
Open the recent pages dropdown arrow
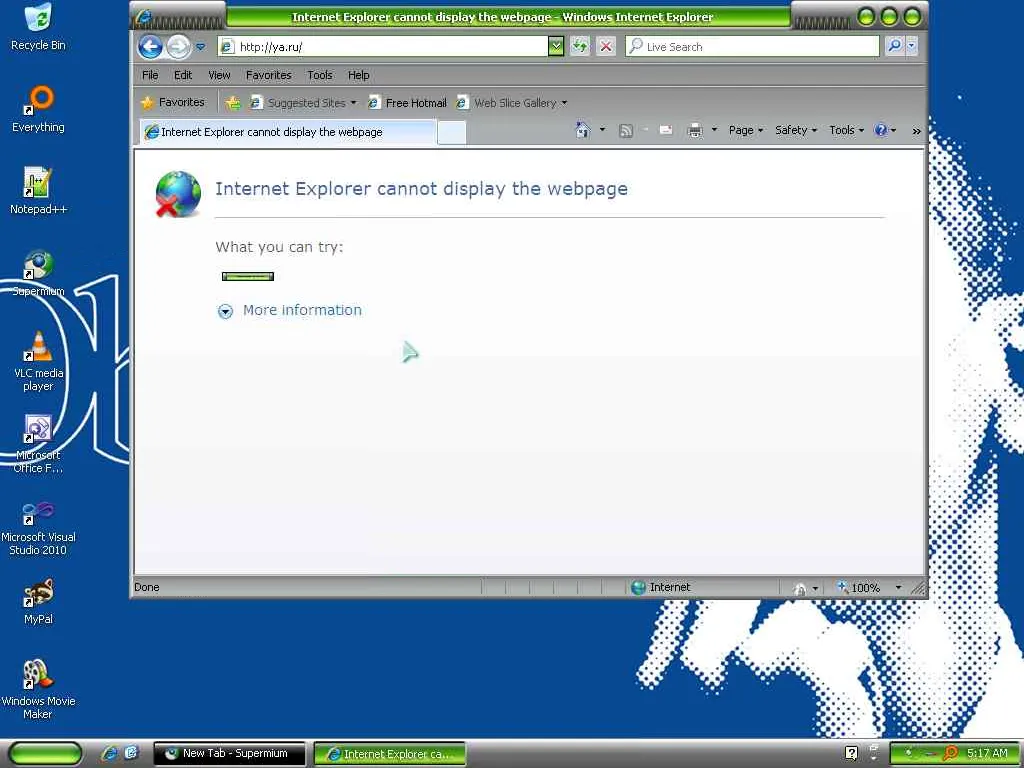click(200, 47)
